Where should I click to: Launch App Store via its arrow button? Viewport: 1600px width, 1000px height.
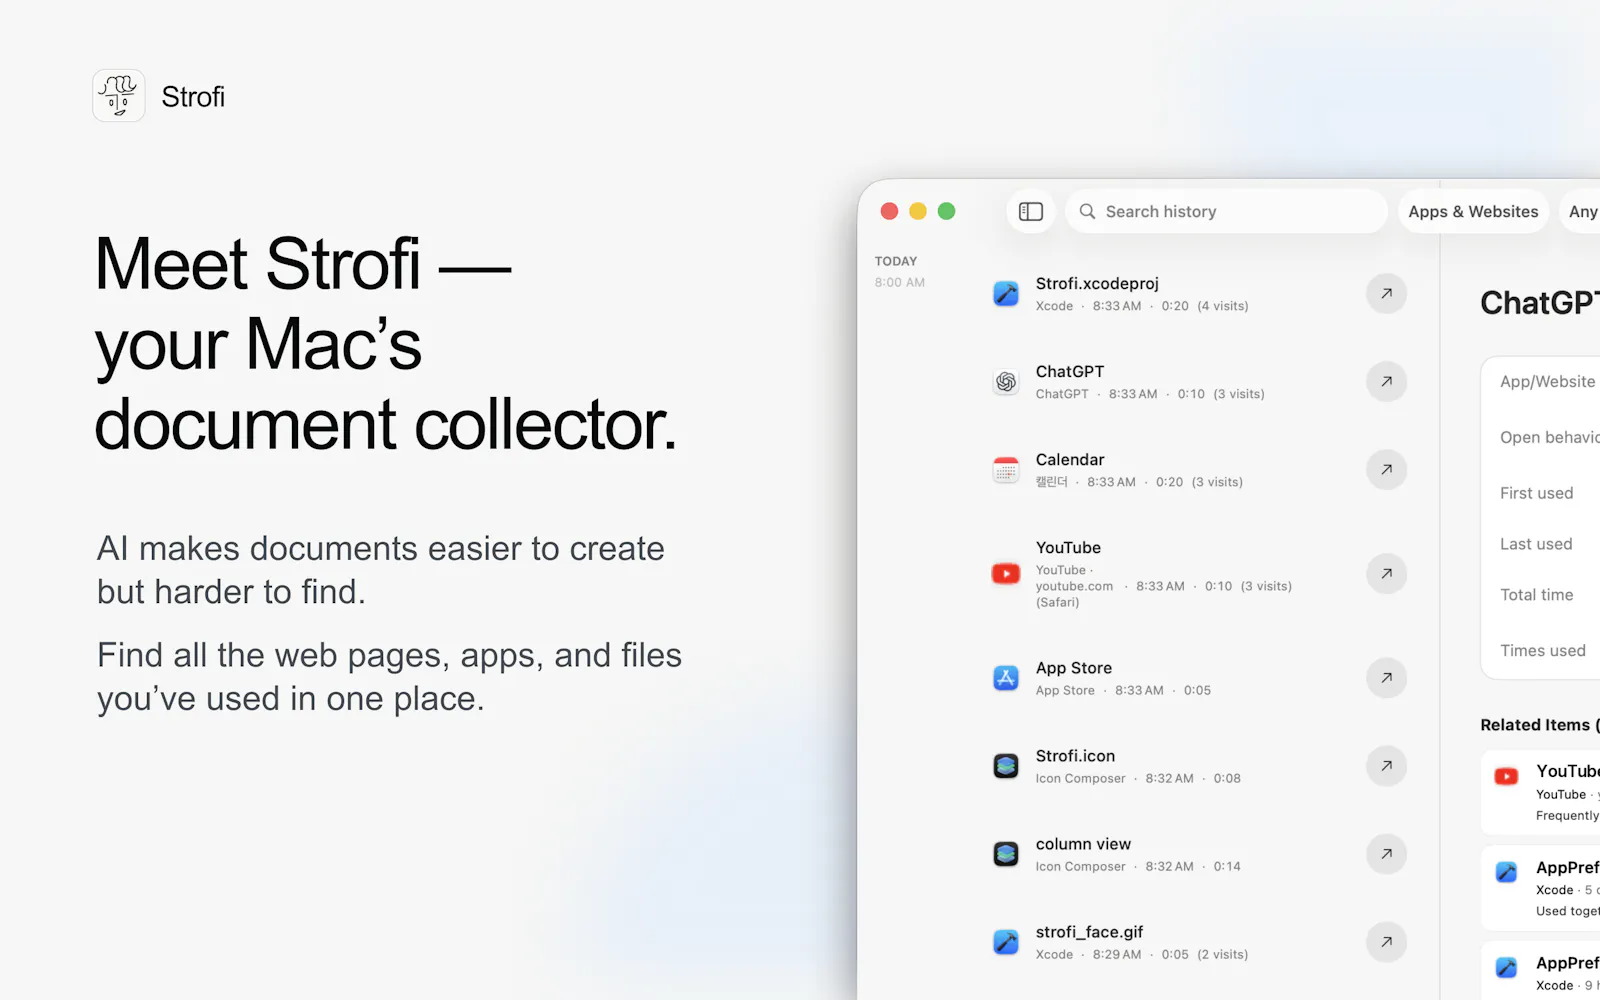1386,678
